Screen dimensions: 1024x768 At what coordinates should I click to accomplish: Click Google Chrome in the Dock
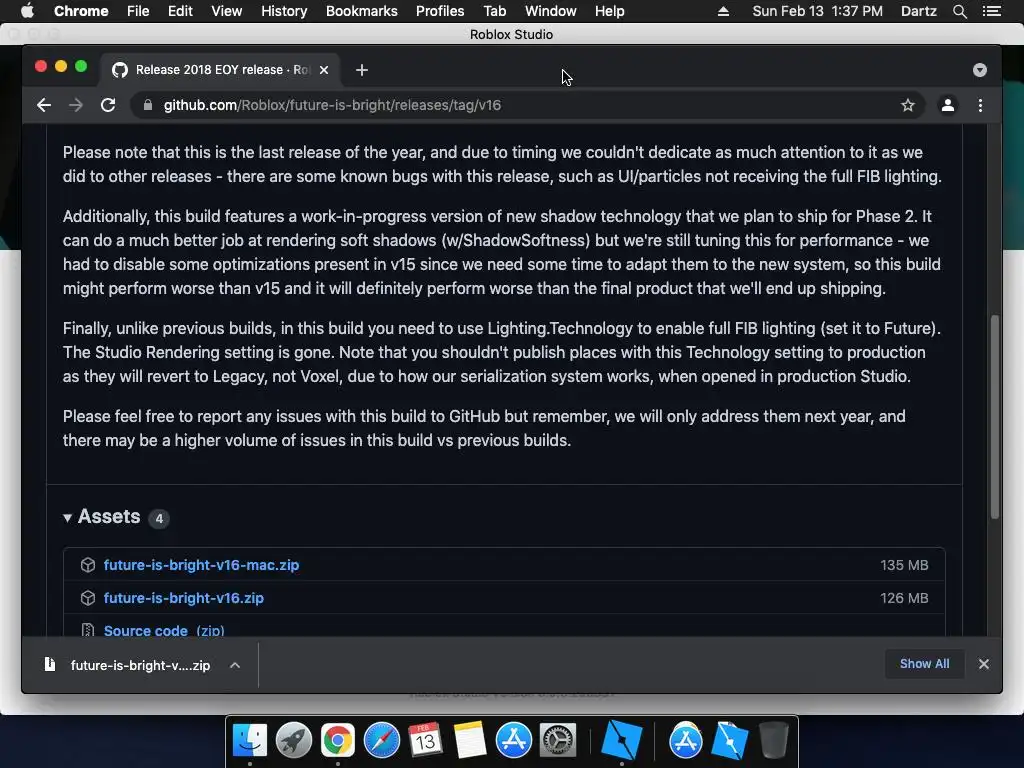337,741
